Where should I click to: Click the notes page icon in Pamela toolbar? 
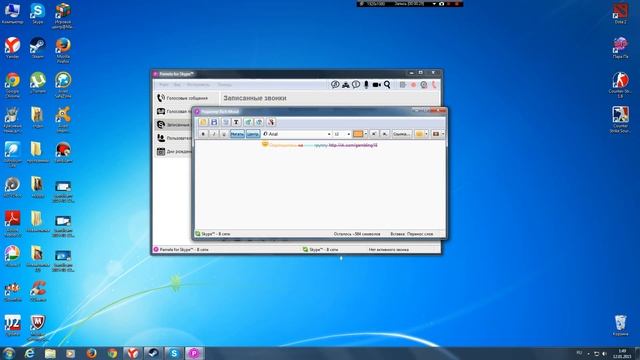403,85
